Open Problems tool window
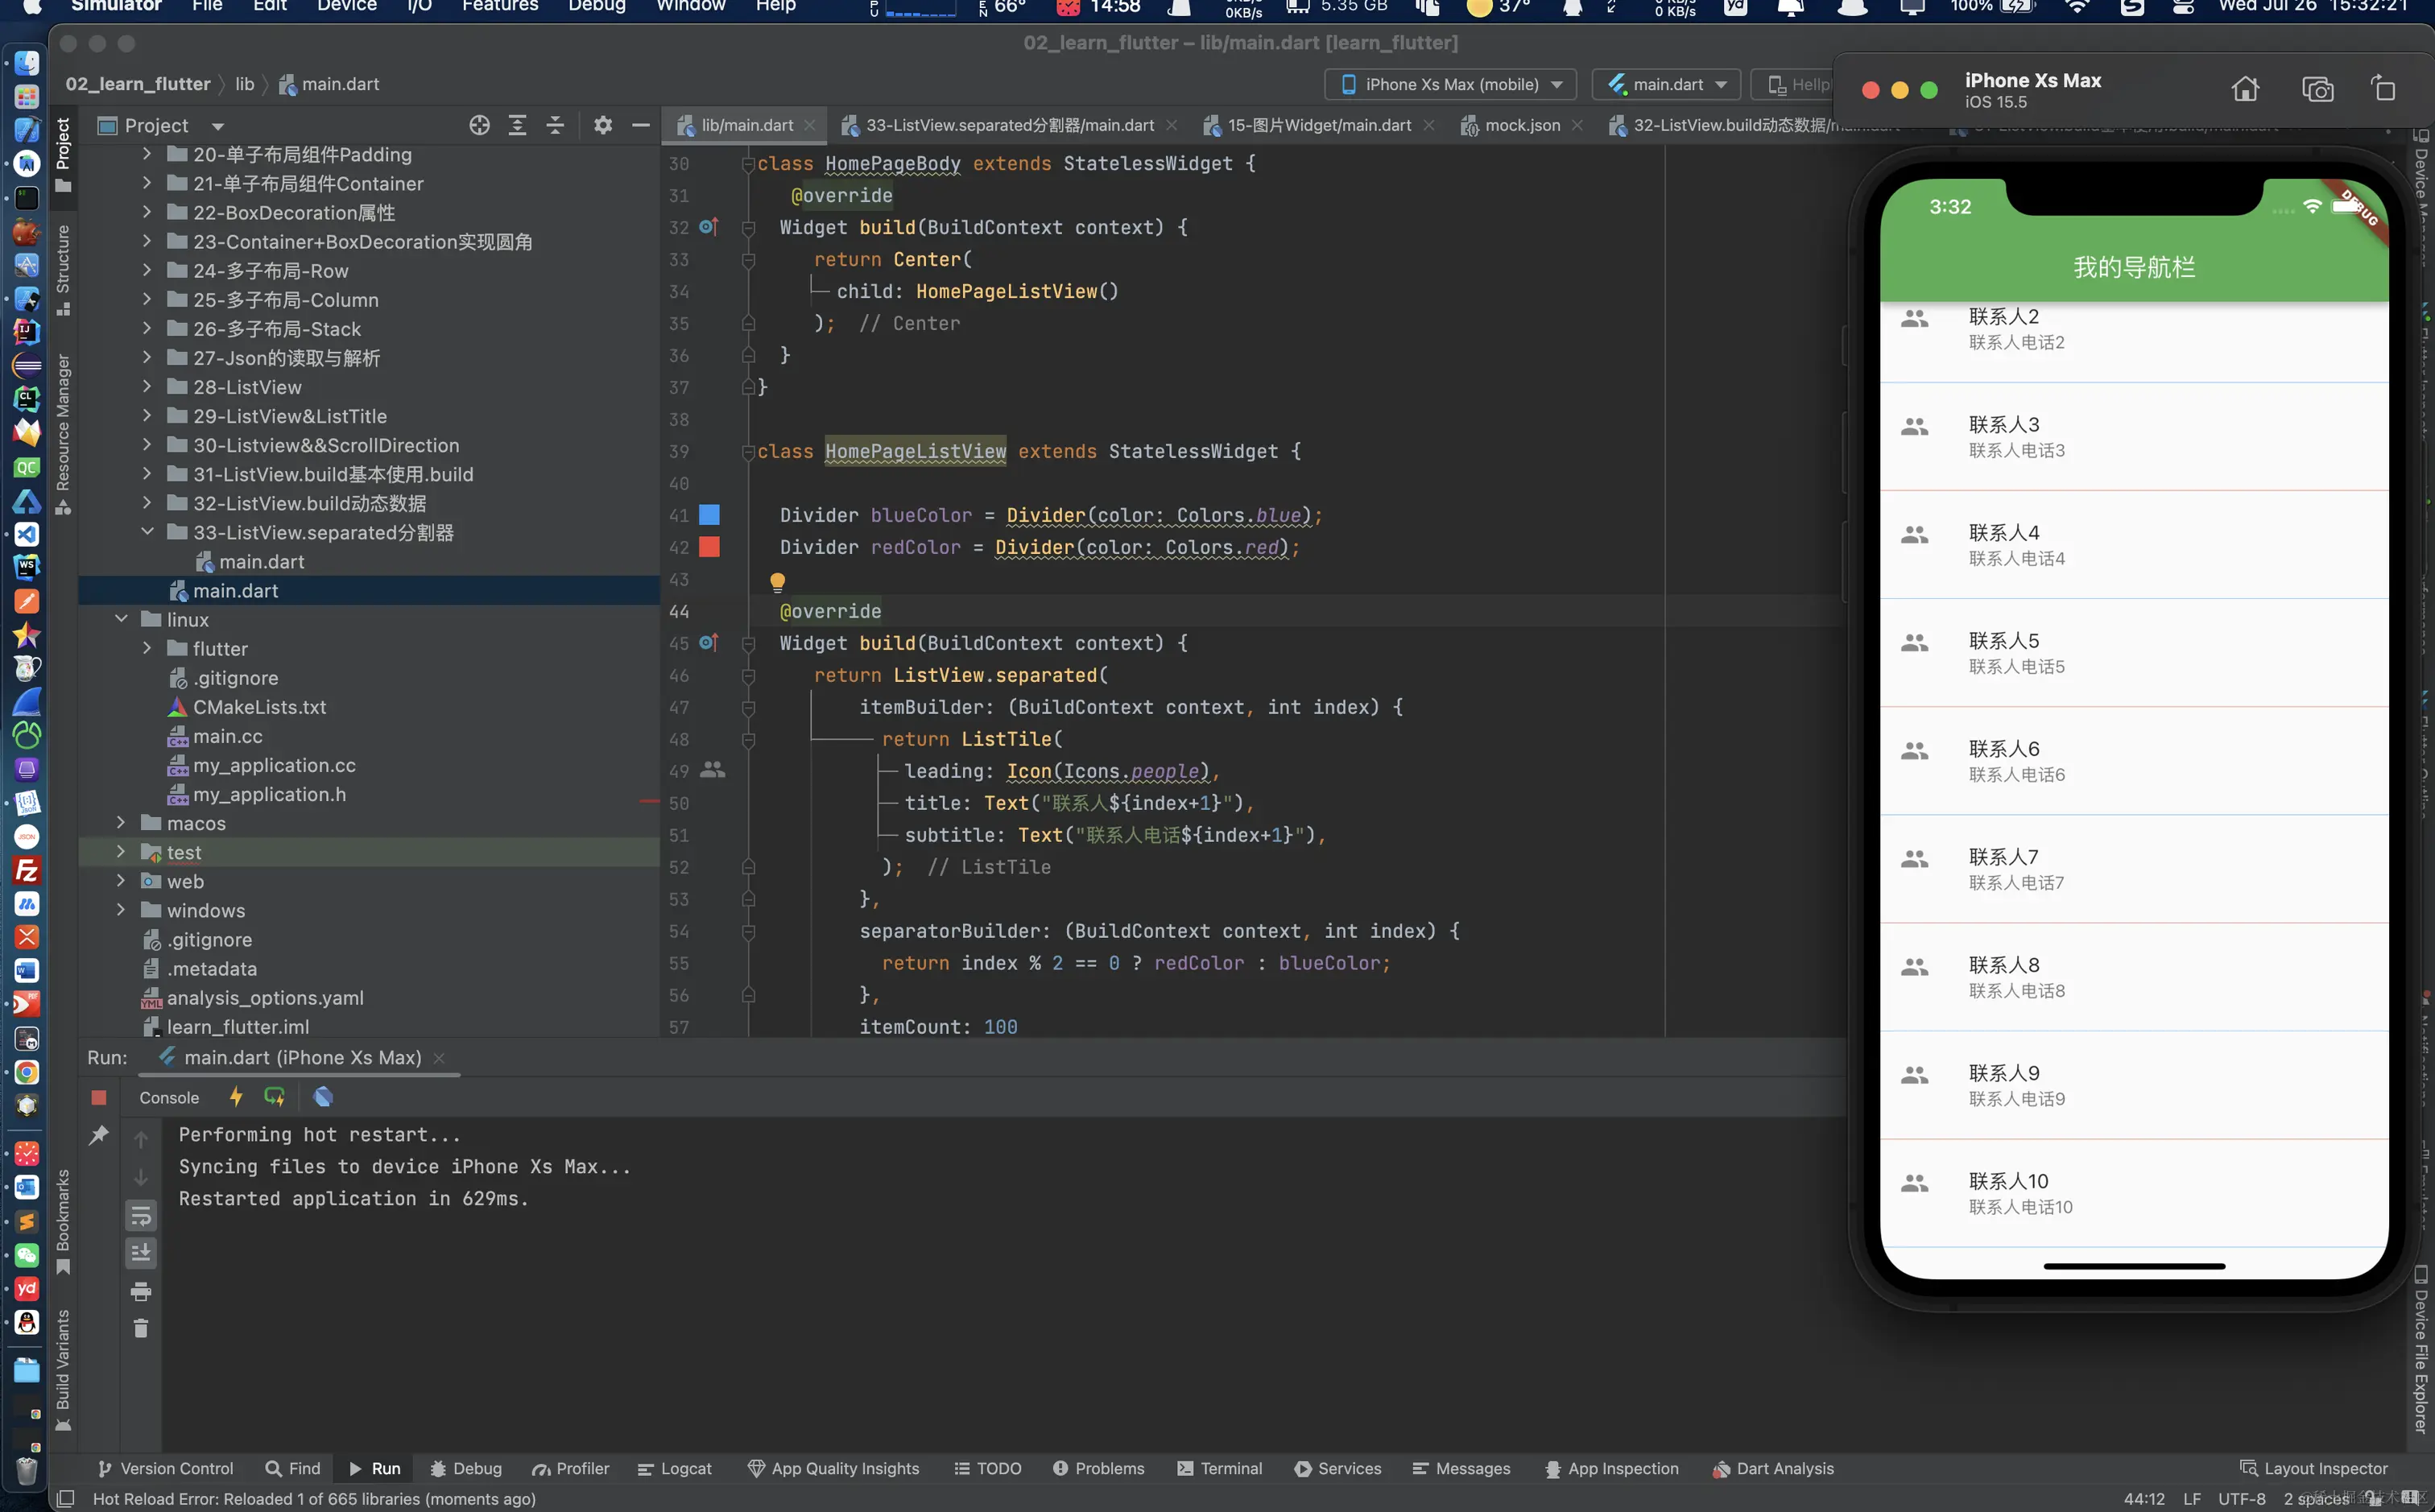The width and height of the screenshot is (2435, 1512). click(1098, 1468)
